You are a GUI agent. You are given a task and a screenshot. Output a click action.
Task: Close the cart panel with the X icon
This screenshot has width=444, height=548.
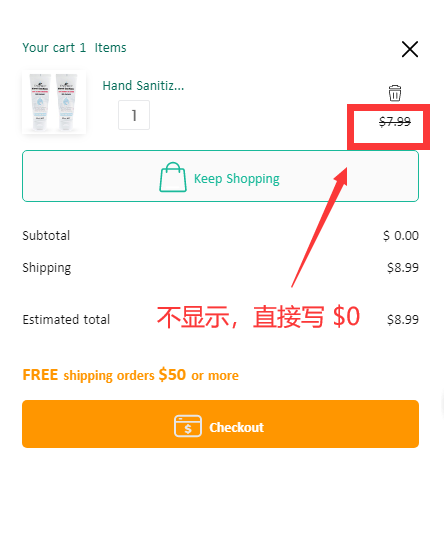410,49
